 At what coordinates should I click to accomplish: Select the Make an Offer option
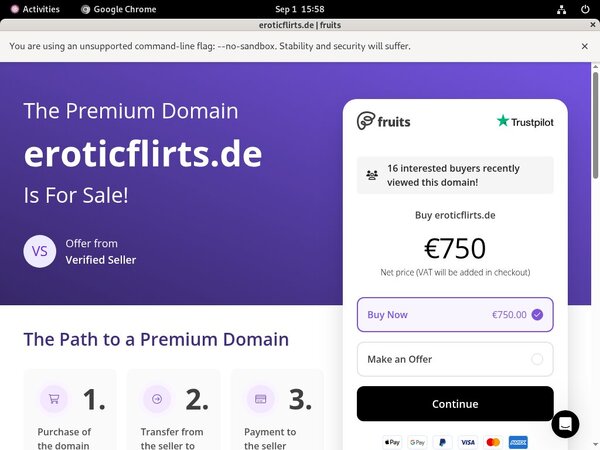[455, 359]
